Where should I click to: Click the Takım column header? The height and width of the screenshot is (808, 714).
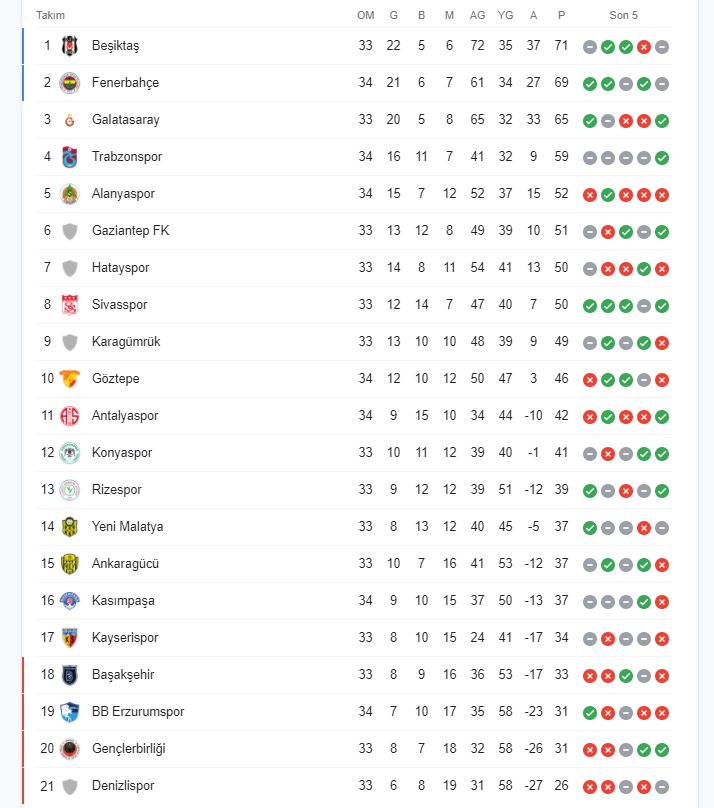(50, 15)
